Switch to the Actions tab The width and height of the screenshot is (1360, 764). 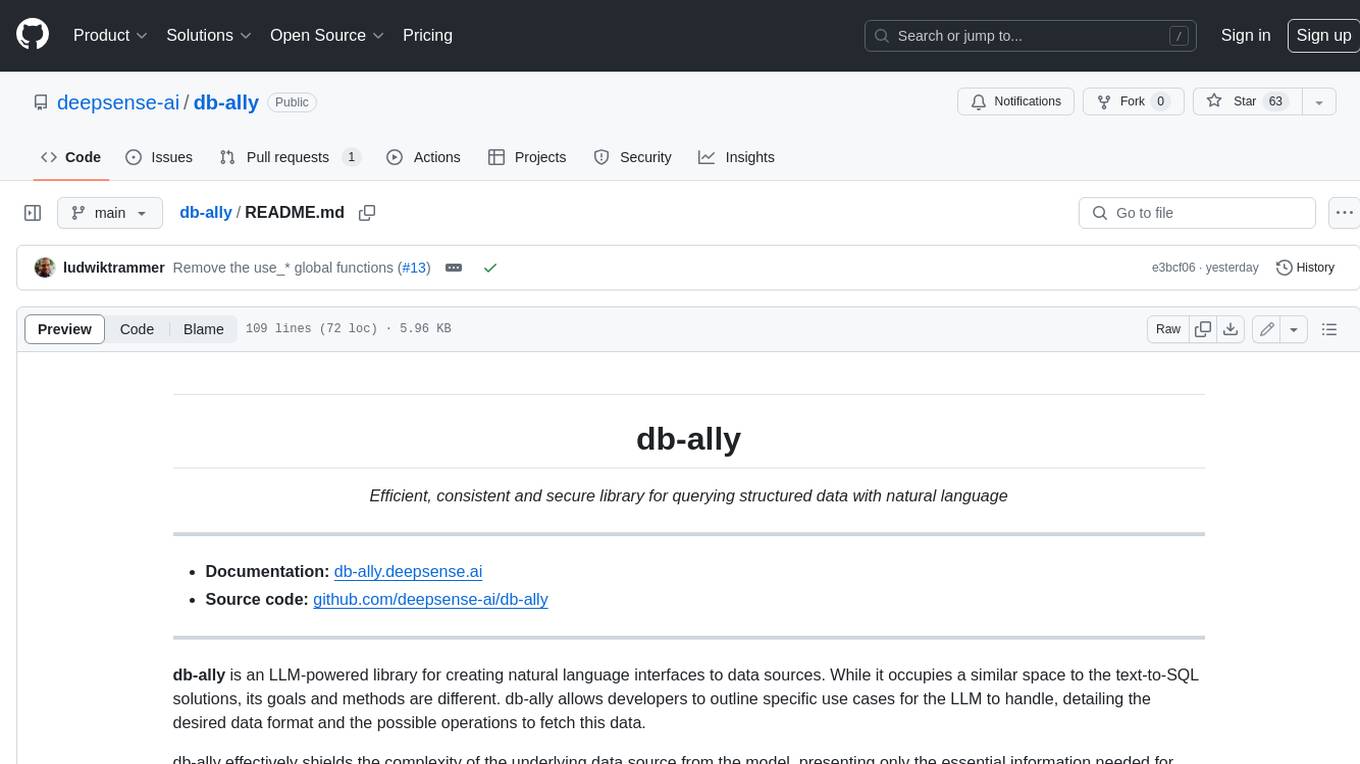point(423,157)
